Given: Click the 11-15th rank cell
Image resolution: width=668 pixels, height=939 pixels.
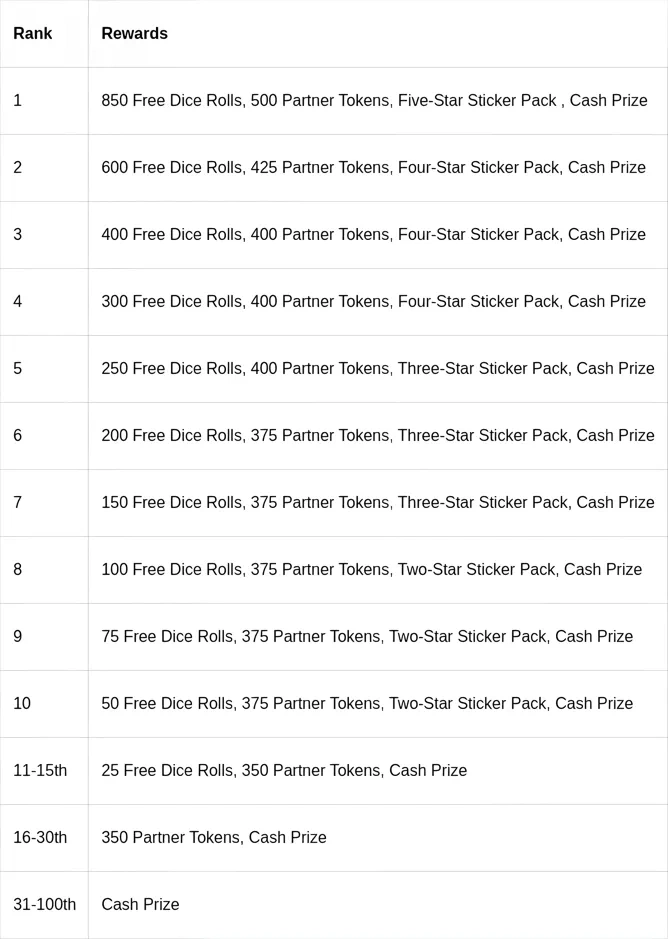Looking at the screenshot, I should point(40,771).
